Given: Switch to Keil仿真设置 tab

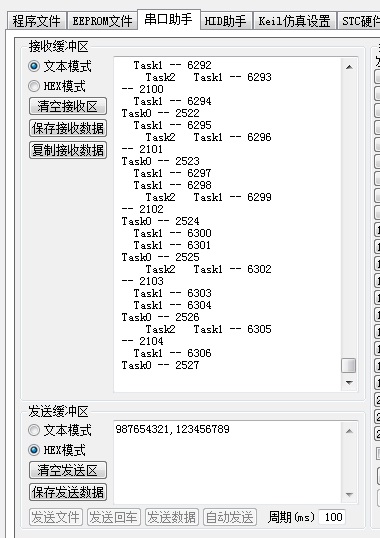Looking at the screenshot, I should [294, 21].
